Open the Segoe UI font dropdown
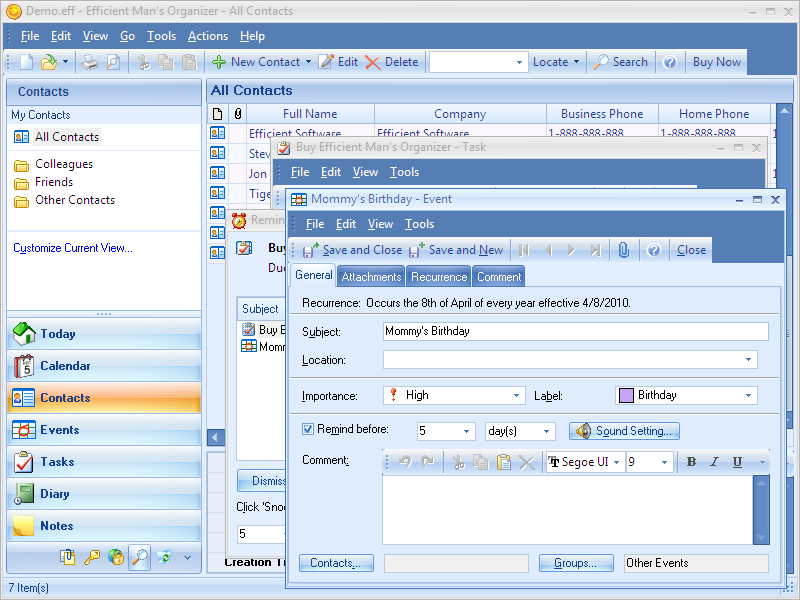The width and height of the screenshot is (800, 600). tap(616, 462)
